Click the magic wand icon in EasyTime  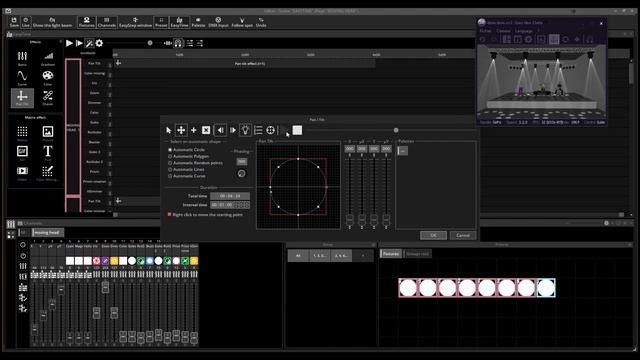coord(89,43)
